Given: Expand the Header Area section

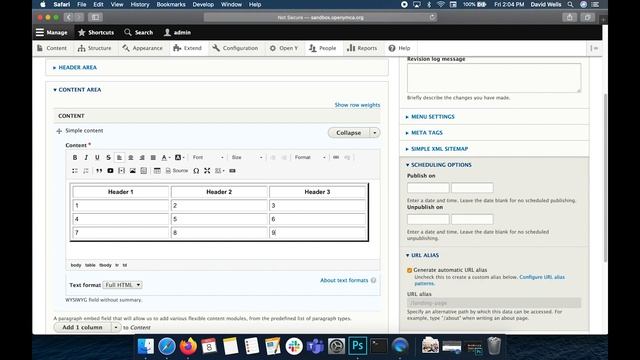Looking at the screenshot, I should point(77,67).
